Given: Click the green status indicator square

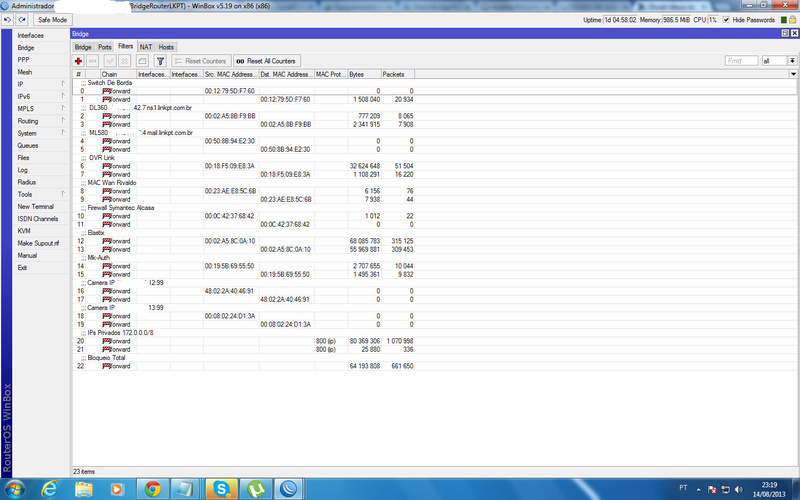Looking at the screenshot, I should [784, 20].
